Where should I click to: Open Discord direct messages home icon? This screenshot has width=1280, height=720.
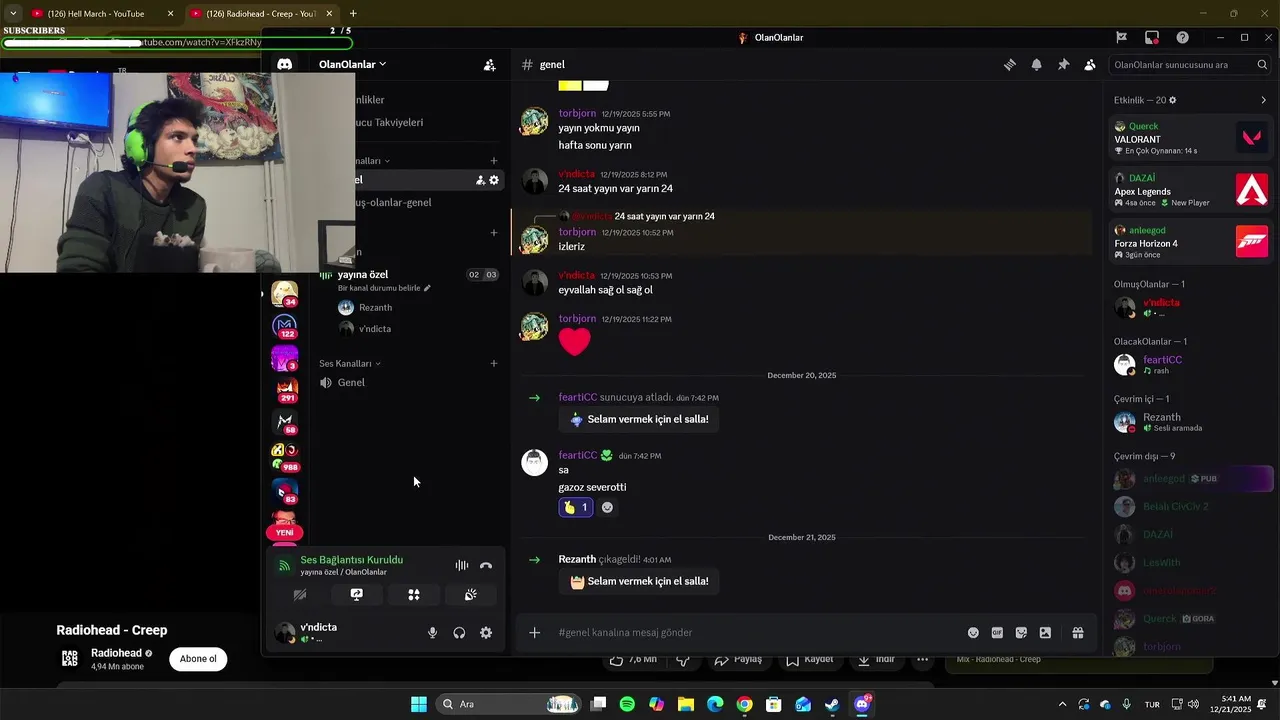coord(284,64)
